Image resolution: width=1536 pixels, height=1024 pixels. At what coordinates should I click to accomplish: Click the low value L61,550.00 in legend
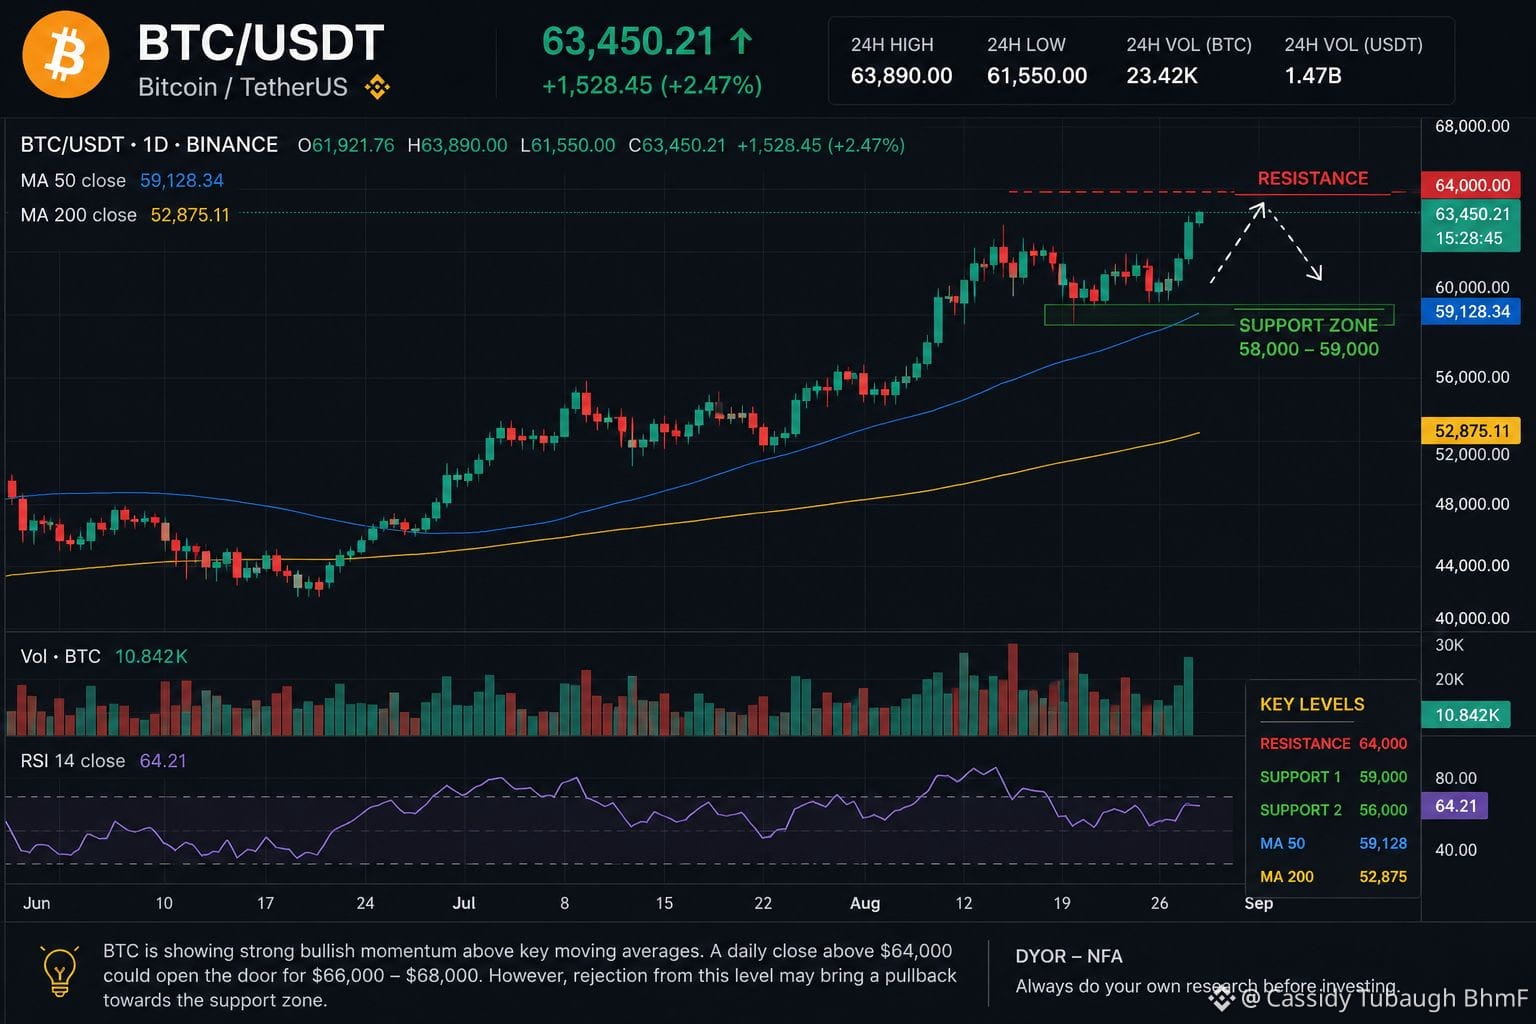[x=568, y=145]
